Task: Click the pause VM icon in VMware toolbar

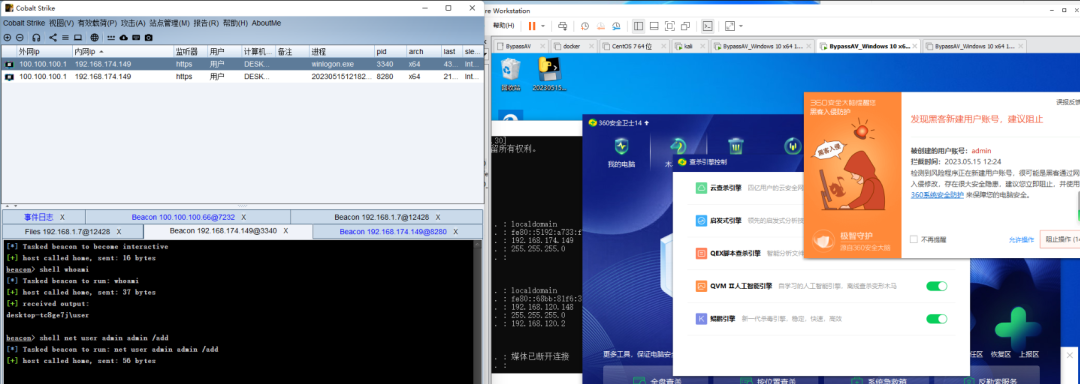Action: (532, 25)
